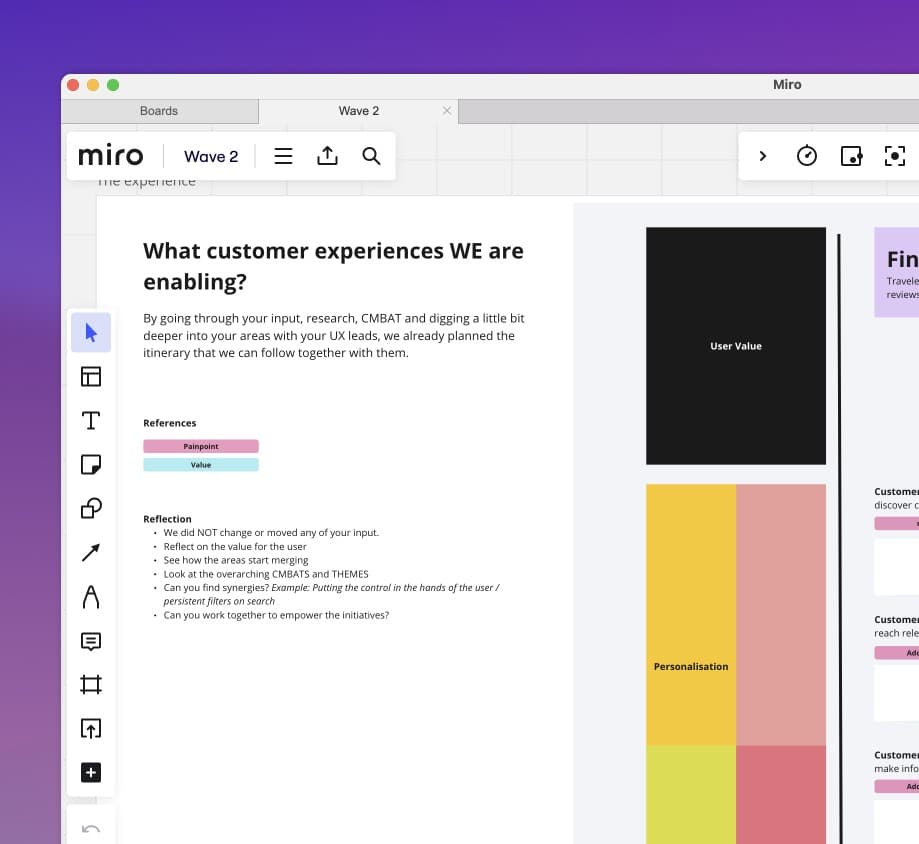
Task: Open more apps plus button
Action: point(91,772)
